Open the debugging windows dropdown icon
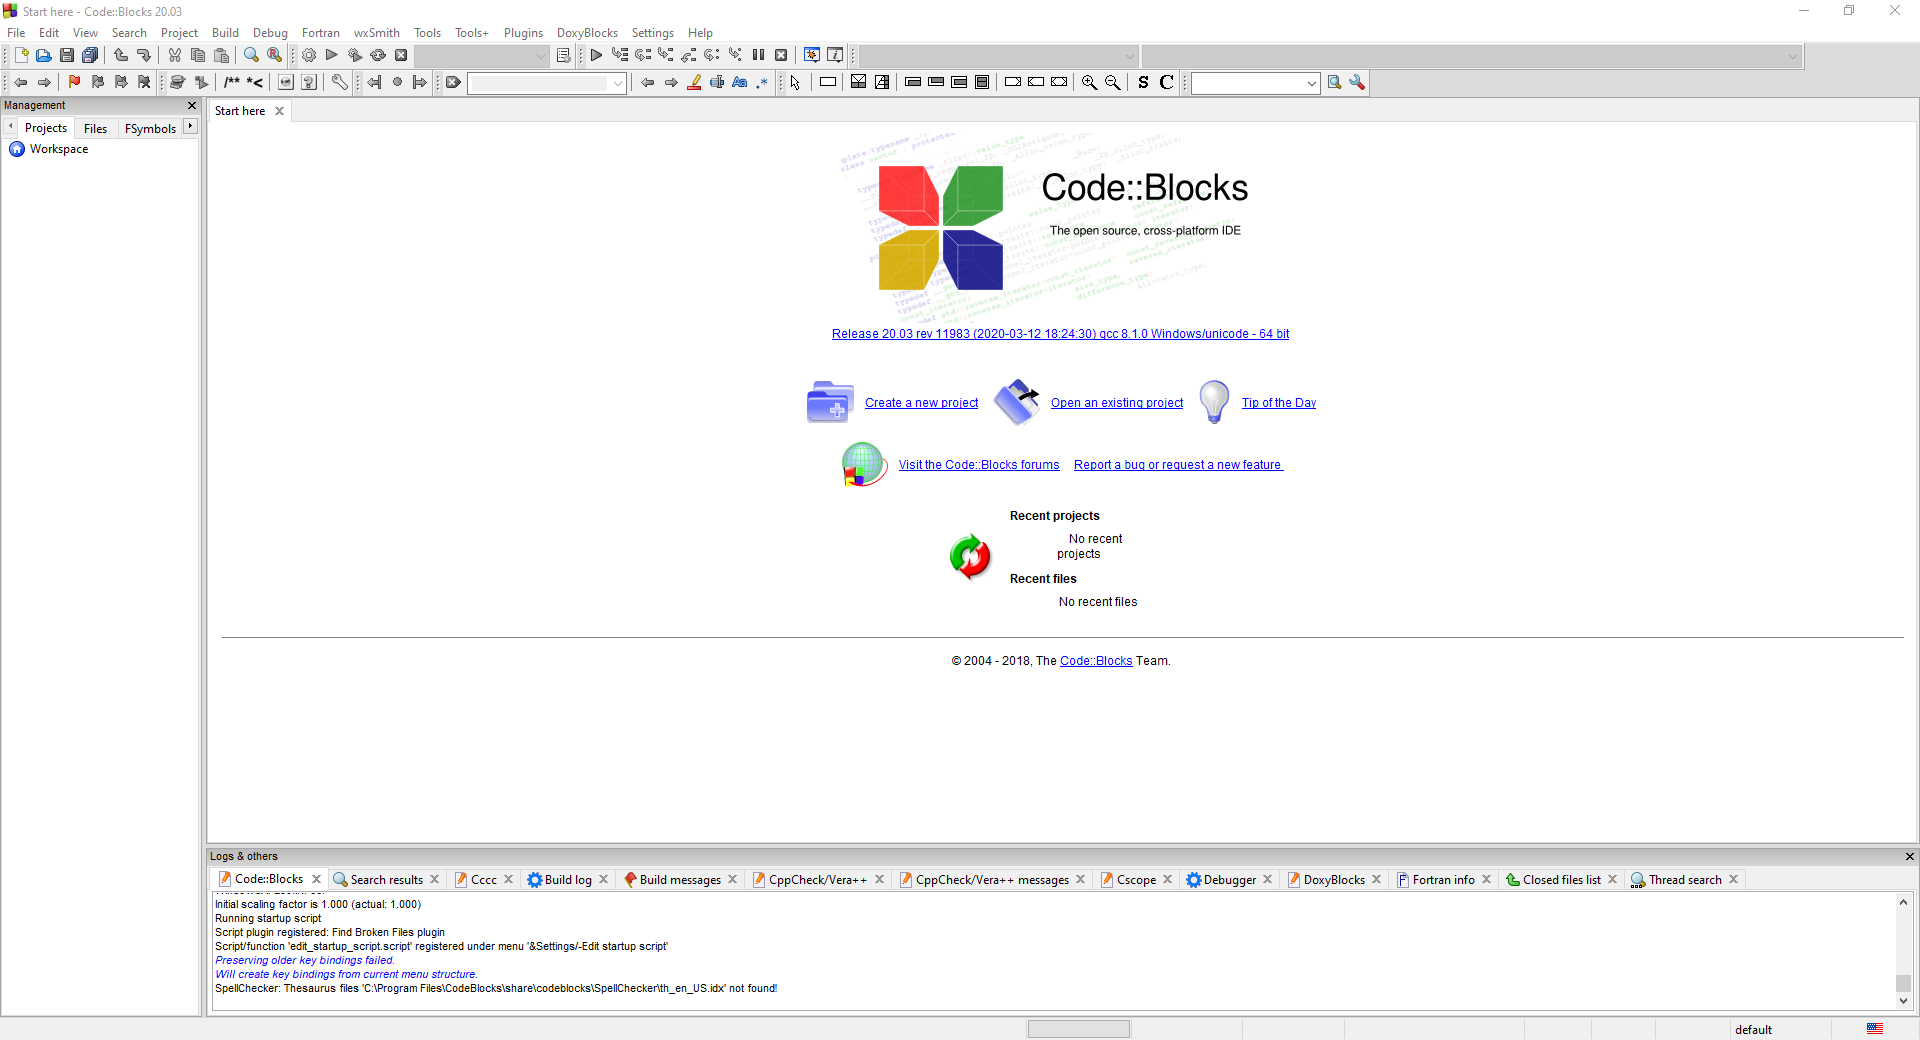This screenshot has width=1920, height=1040. 812,55
